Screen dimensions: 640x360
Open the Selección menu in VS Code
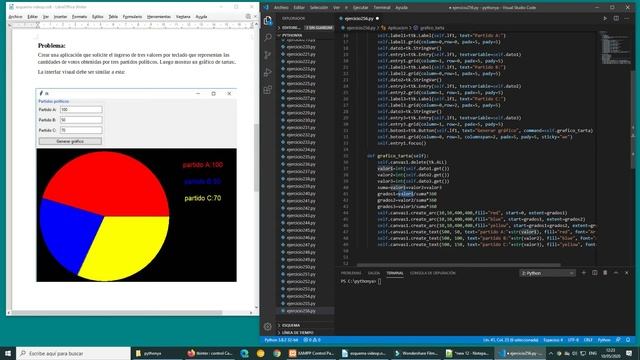(318, 7)
